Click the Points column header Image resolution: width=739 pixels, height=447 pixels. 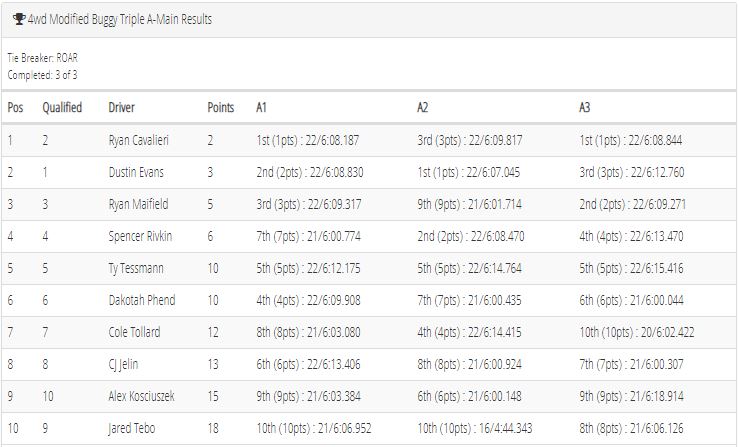[221, 108]
